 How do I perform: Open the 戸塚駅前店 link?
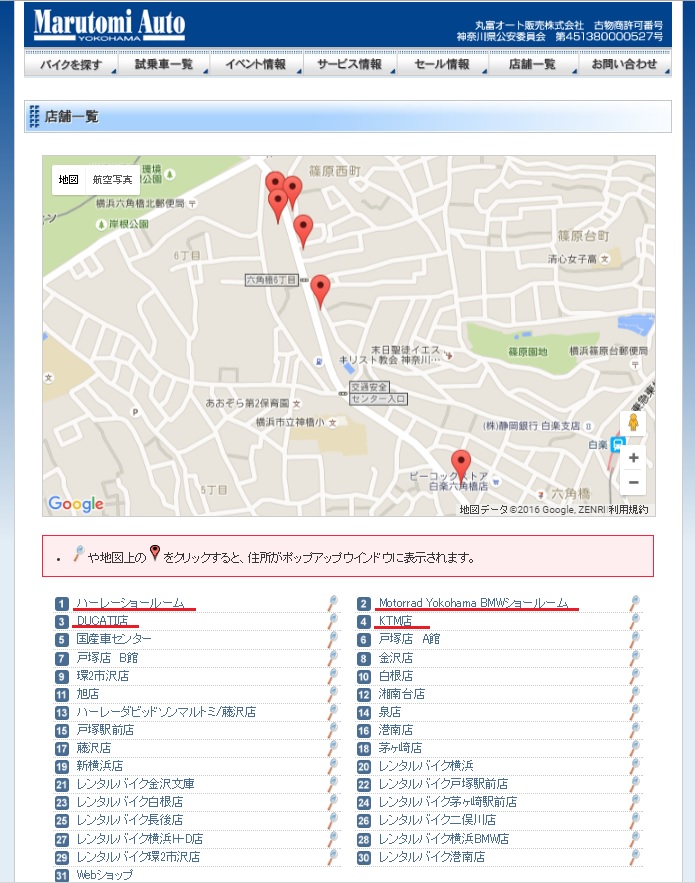click(105, 730)
